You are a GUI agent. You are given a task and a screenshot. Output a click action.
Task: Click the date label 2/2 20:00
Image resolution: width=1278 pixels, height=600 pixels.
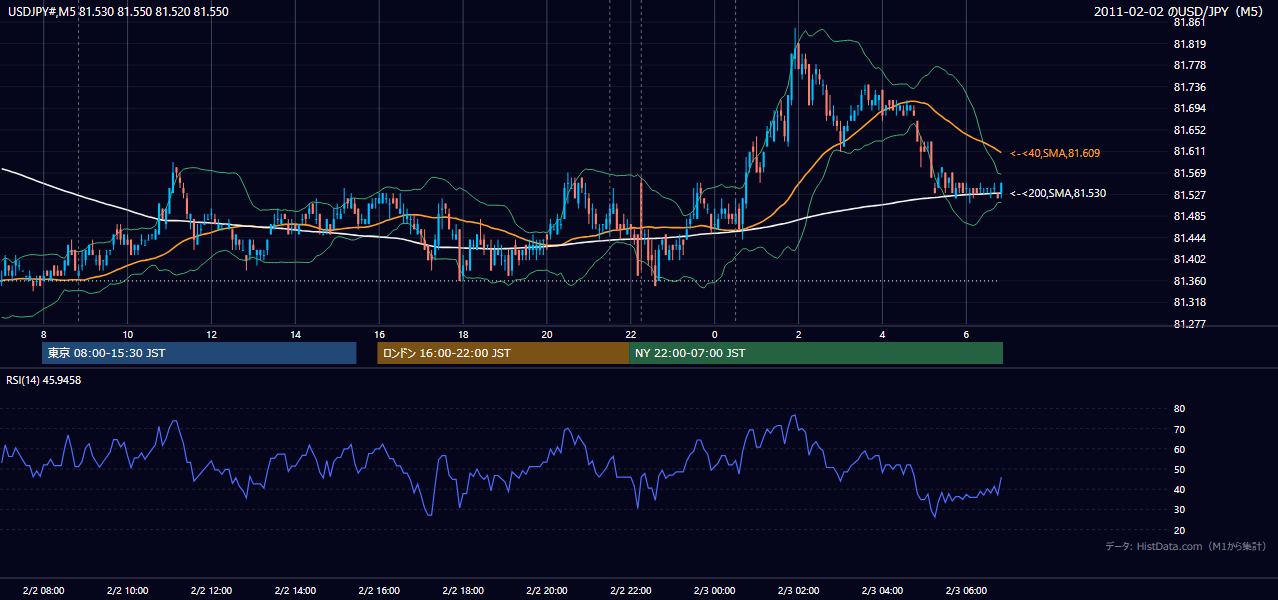click(x=547, y=591)
